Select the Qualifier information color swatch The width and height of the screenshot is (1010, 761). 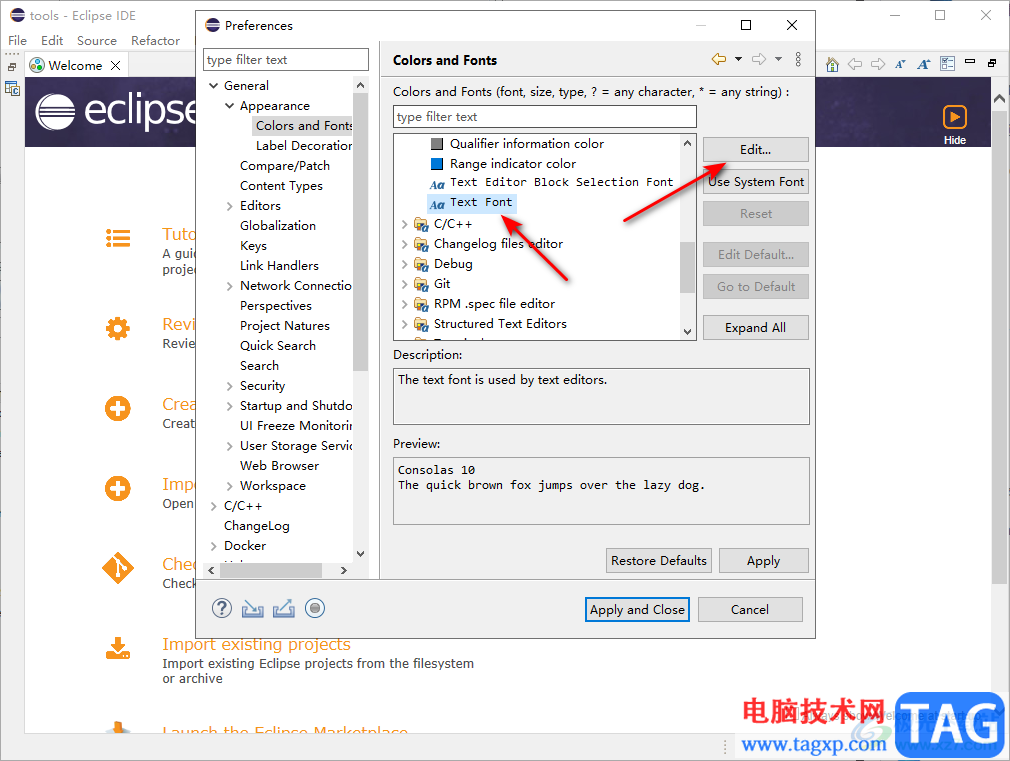tap(437, 144)
